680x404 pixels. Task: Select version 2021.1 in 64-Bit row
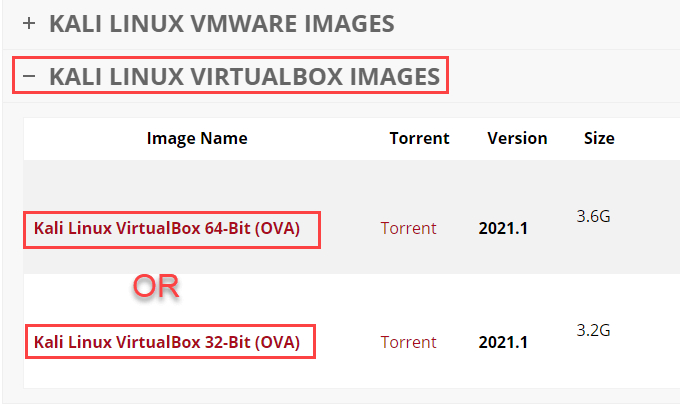[503, 228]
